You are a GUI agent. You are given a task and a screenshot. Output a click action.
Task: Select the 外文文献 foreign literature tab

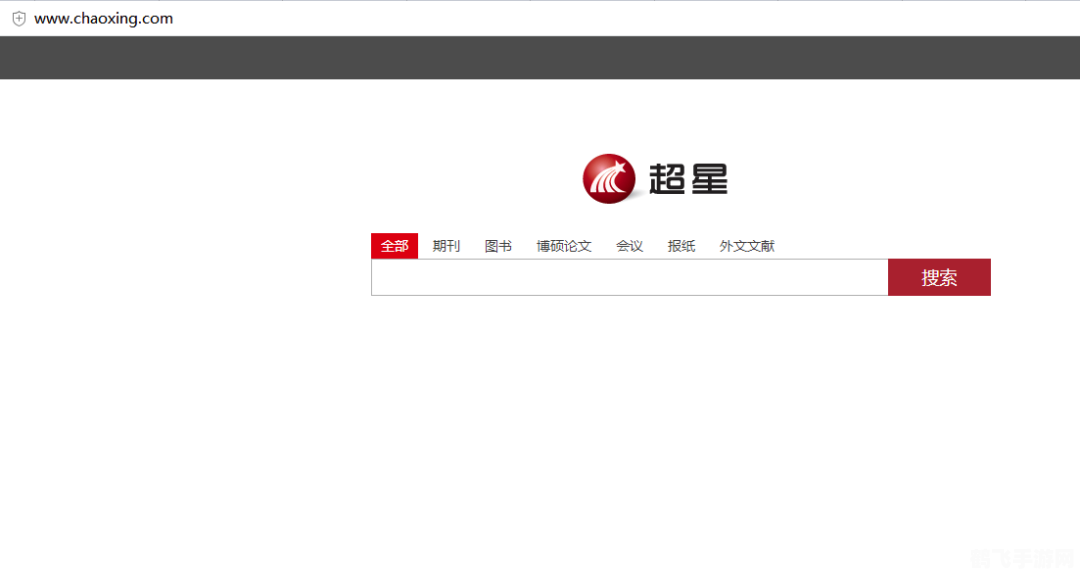coord(747,245)
